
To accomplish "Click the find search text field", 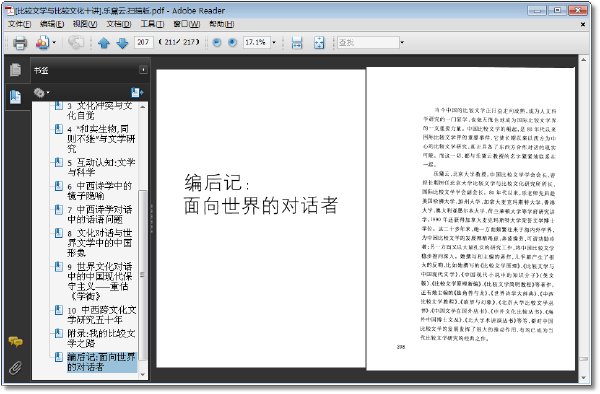I will tap(368, 42).
